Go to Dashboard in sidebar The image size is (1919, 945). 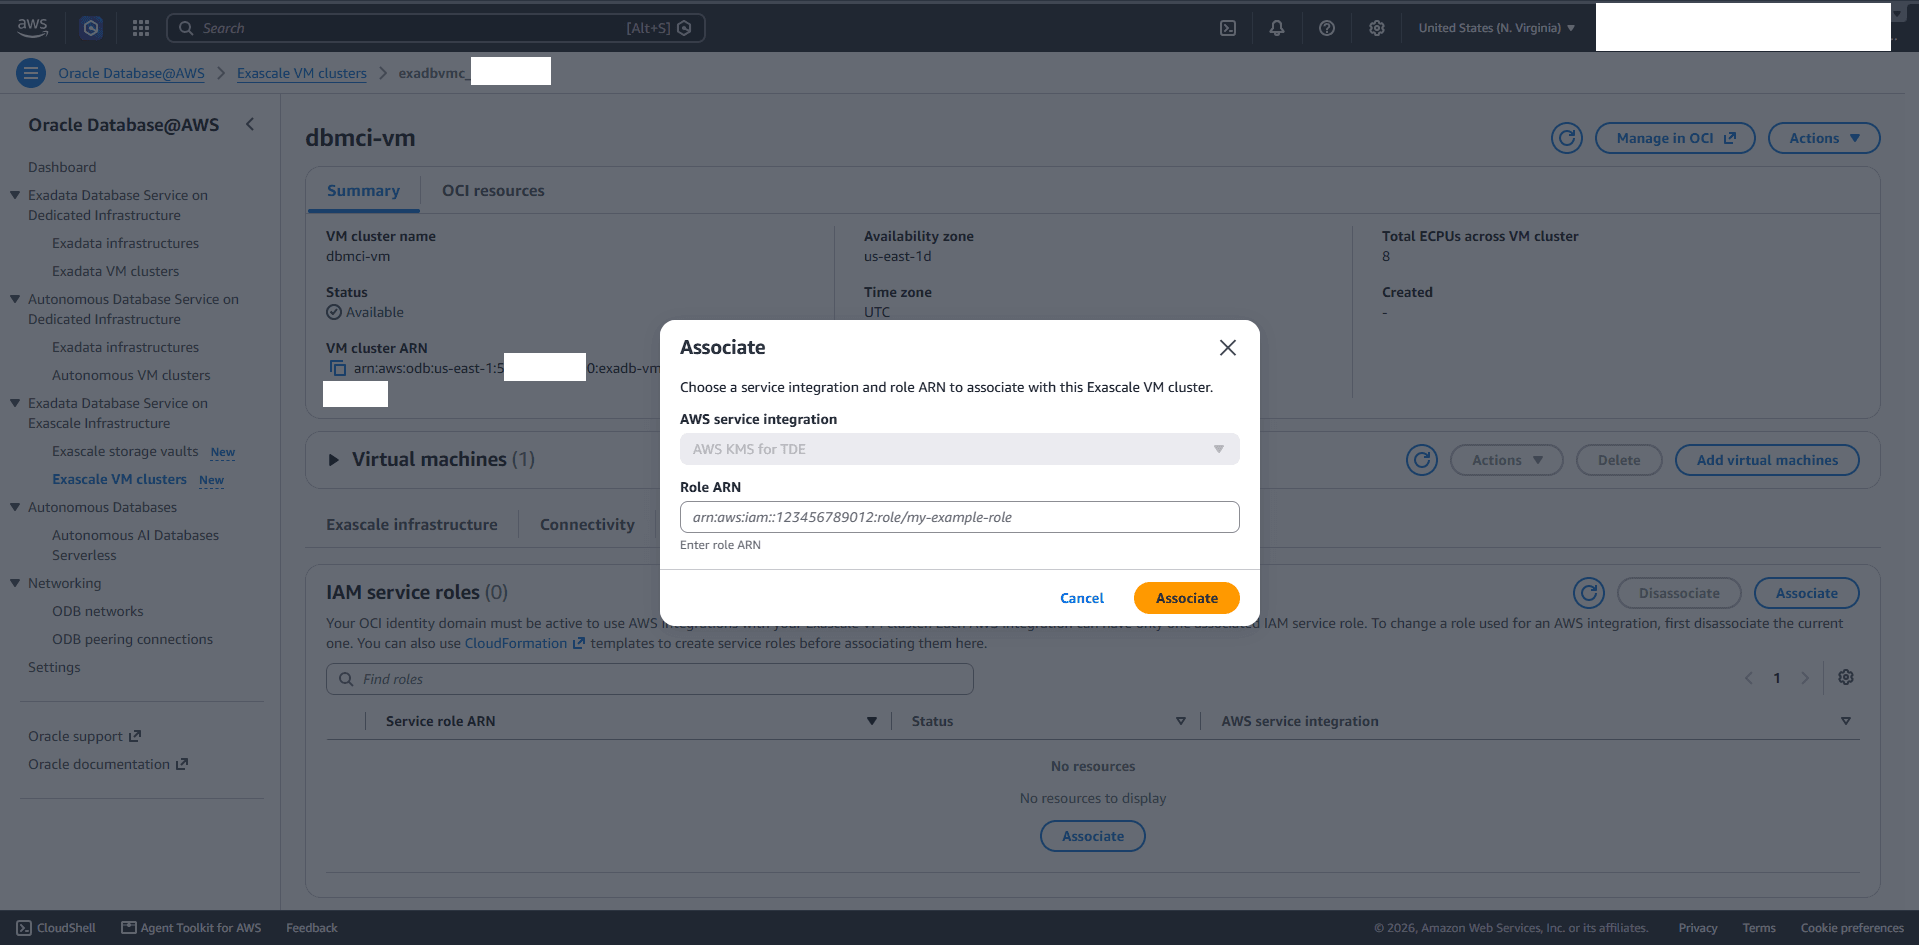pyautogui.click(x=62, y=167)
